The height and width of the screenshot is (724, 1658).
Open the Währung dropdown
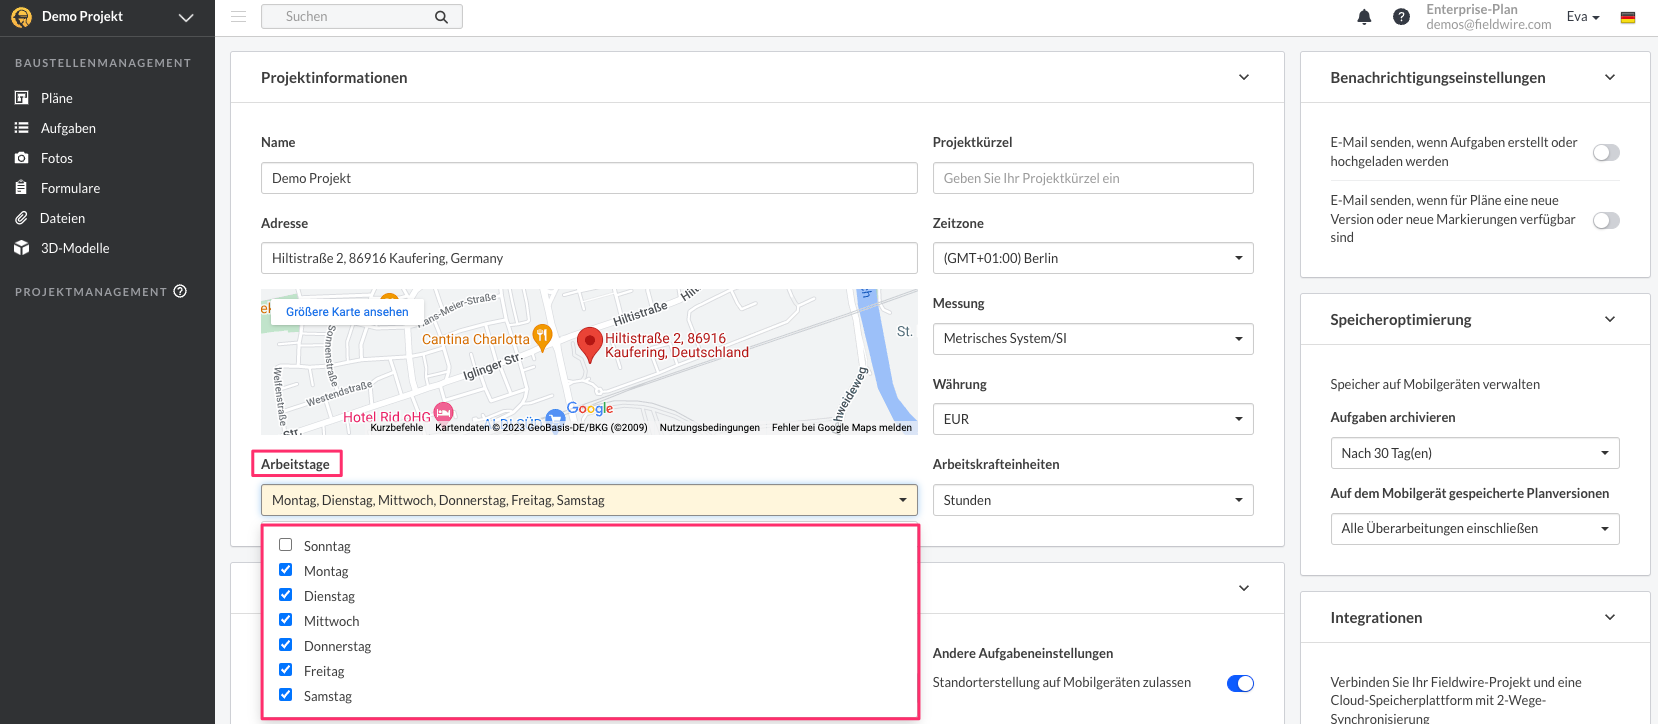tap(1092, 419)
